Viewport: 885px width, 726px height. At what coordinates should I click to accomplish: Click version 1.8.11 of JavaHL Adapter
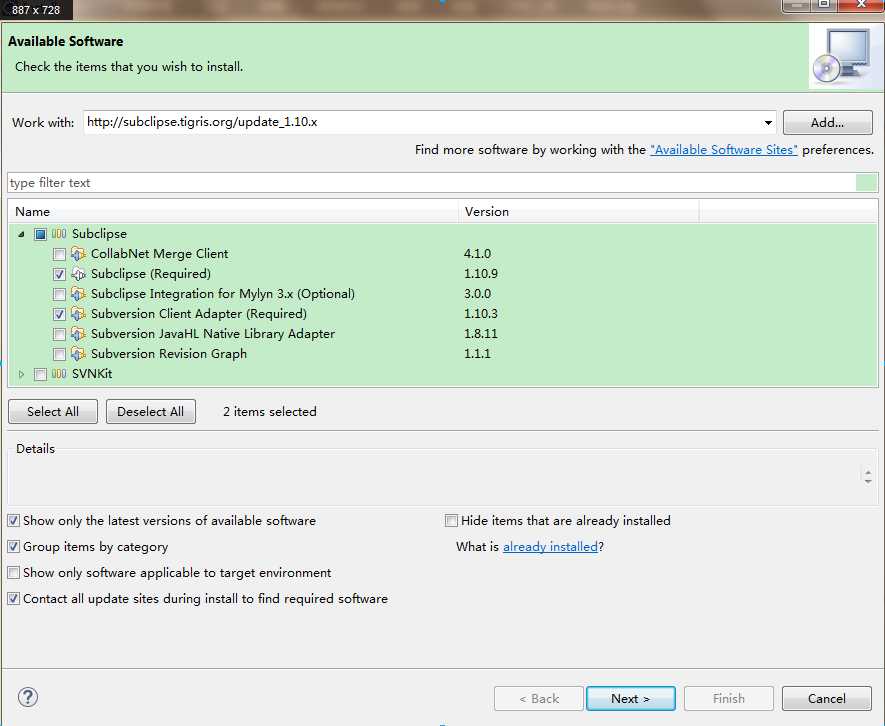click(481, 334)
